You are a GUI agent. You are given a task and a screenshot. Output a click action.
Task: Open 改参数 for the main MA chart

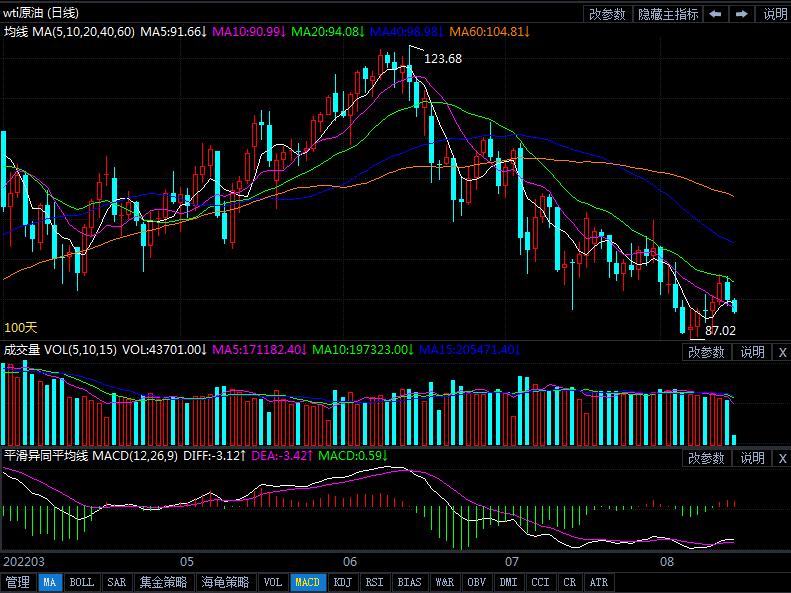point(607,14)
